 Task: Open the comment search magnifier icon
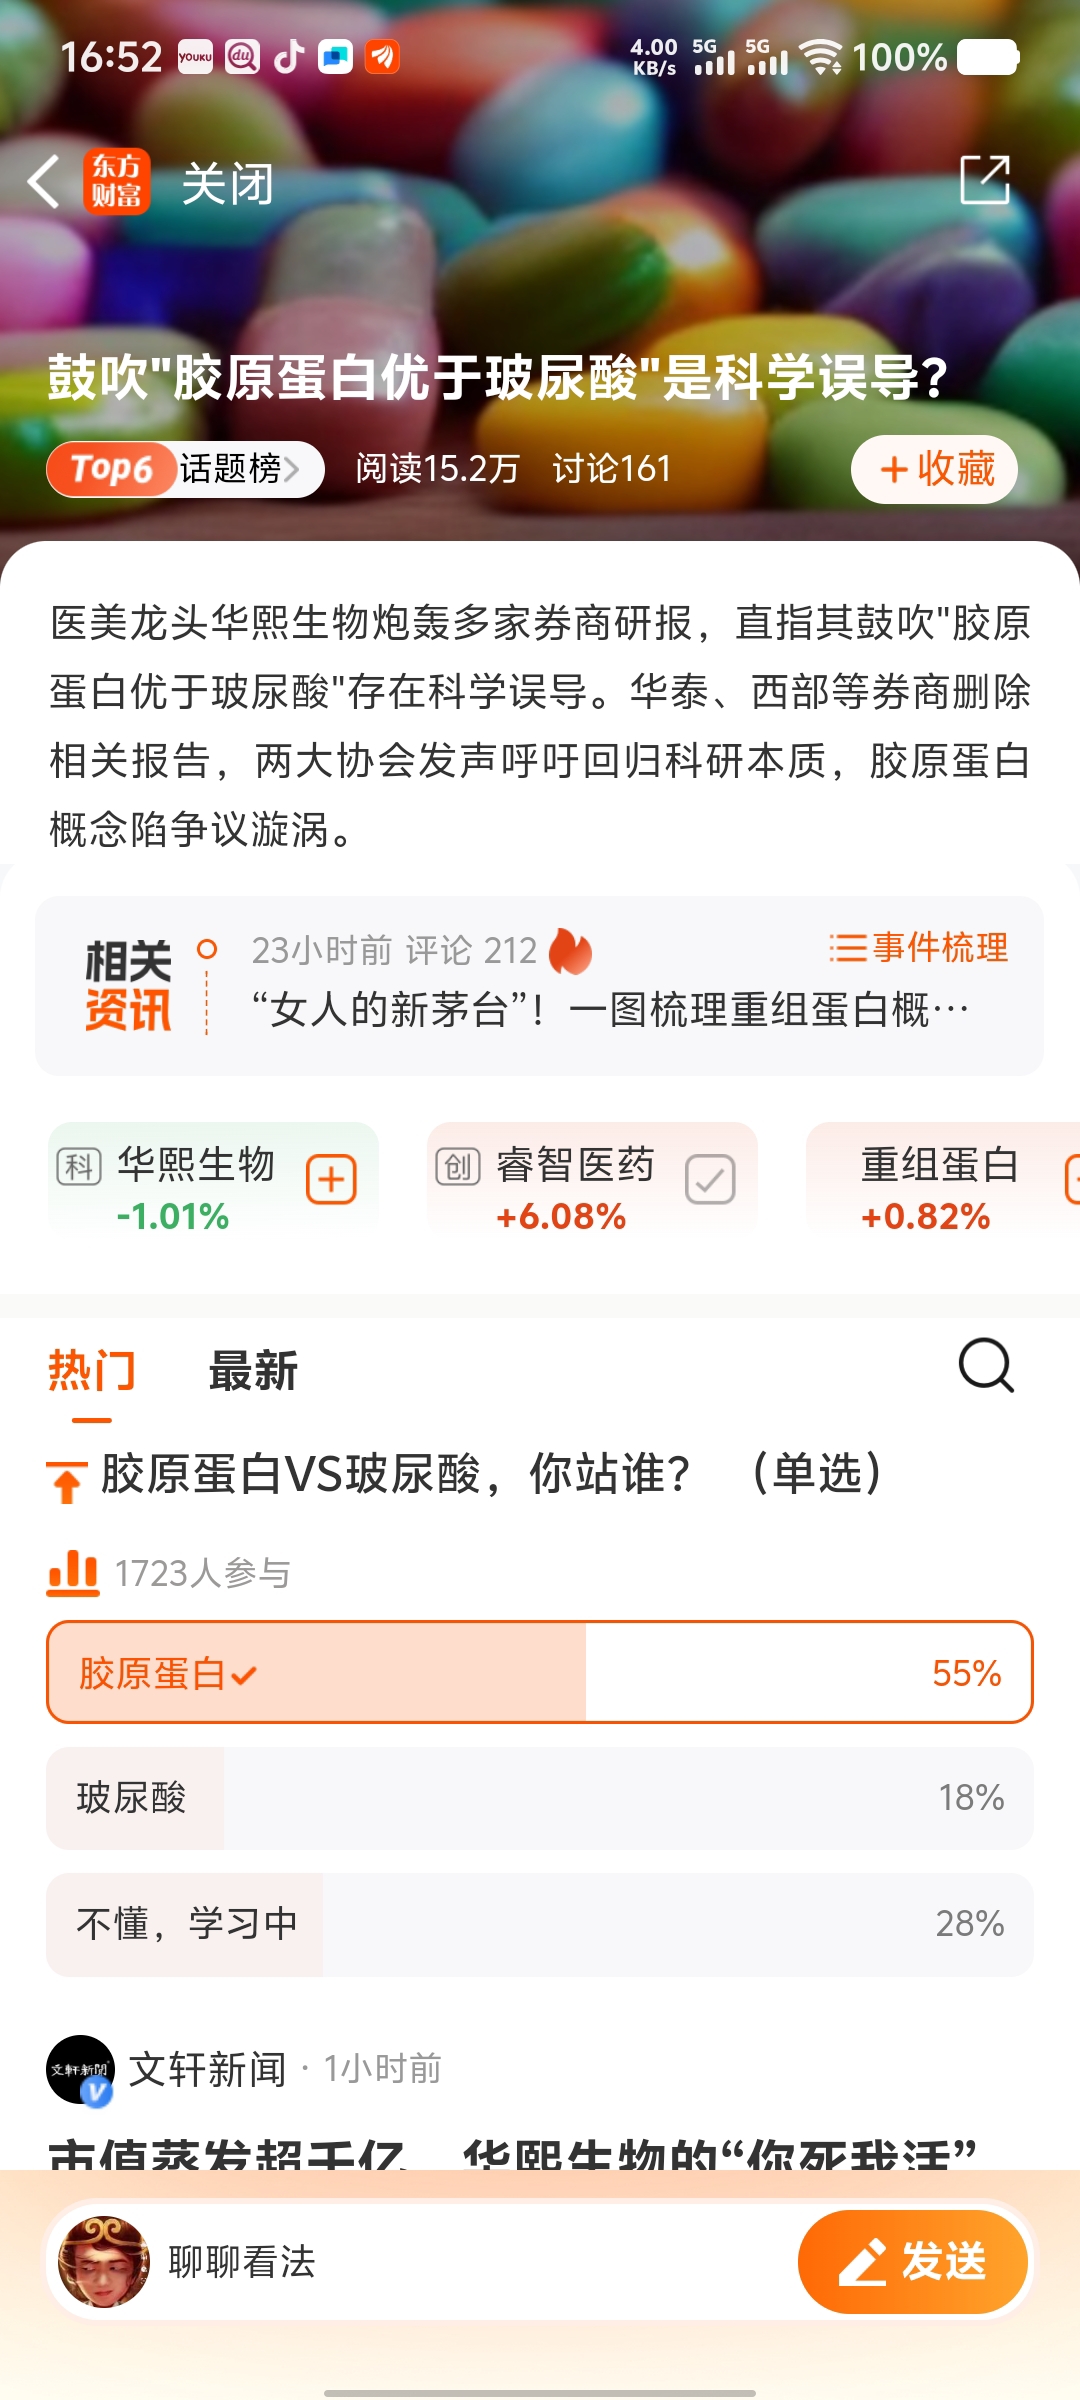[986, 1366]
